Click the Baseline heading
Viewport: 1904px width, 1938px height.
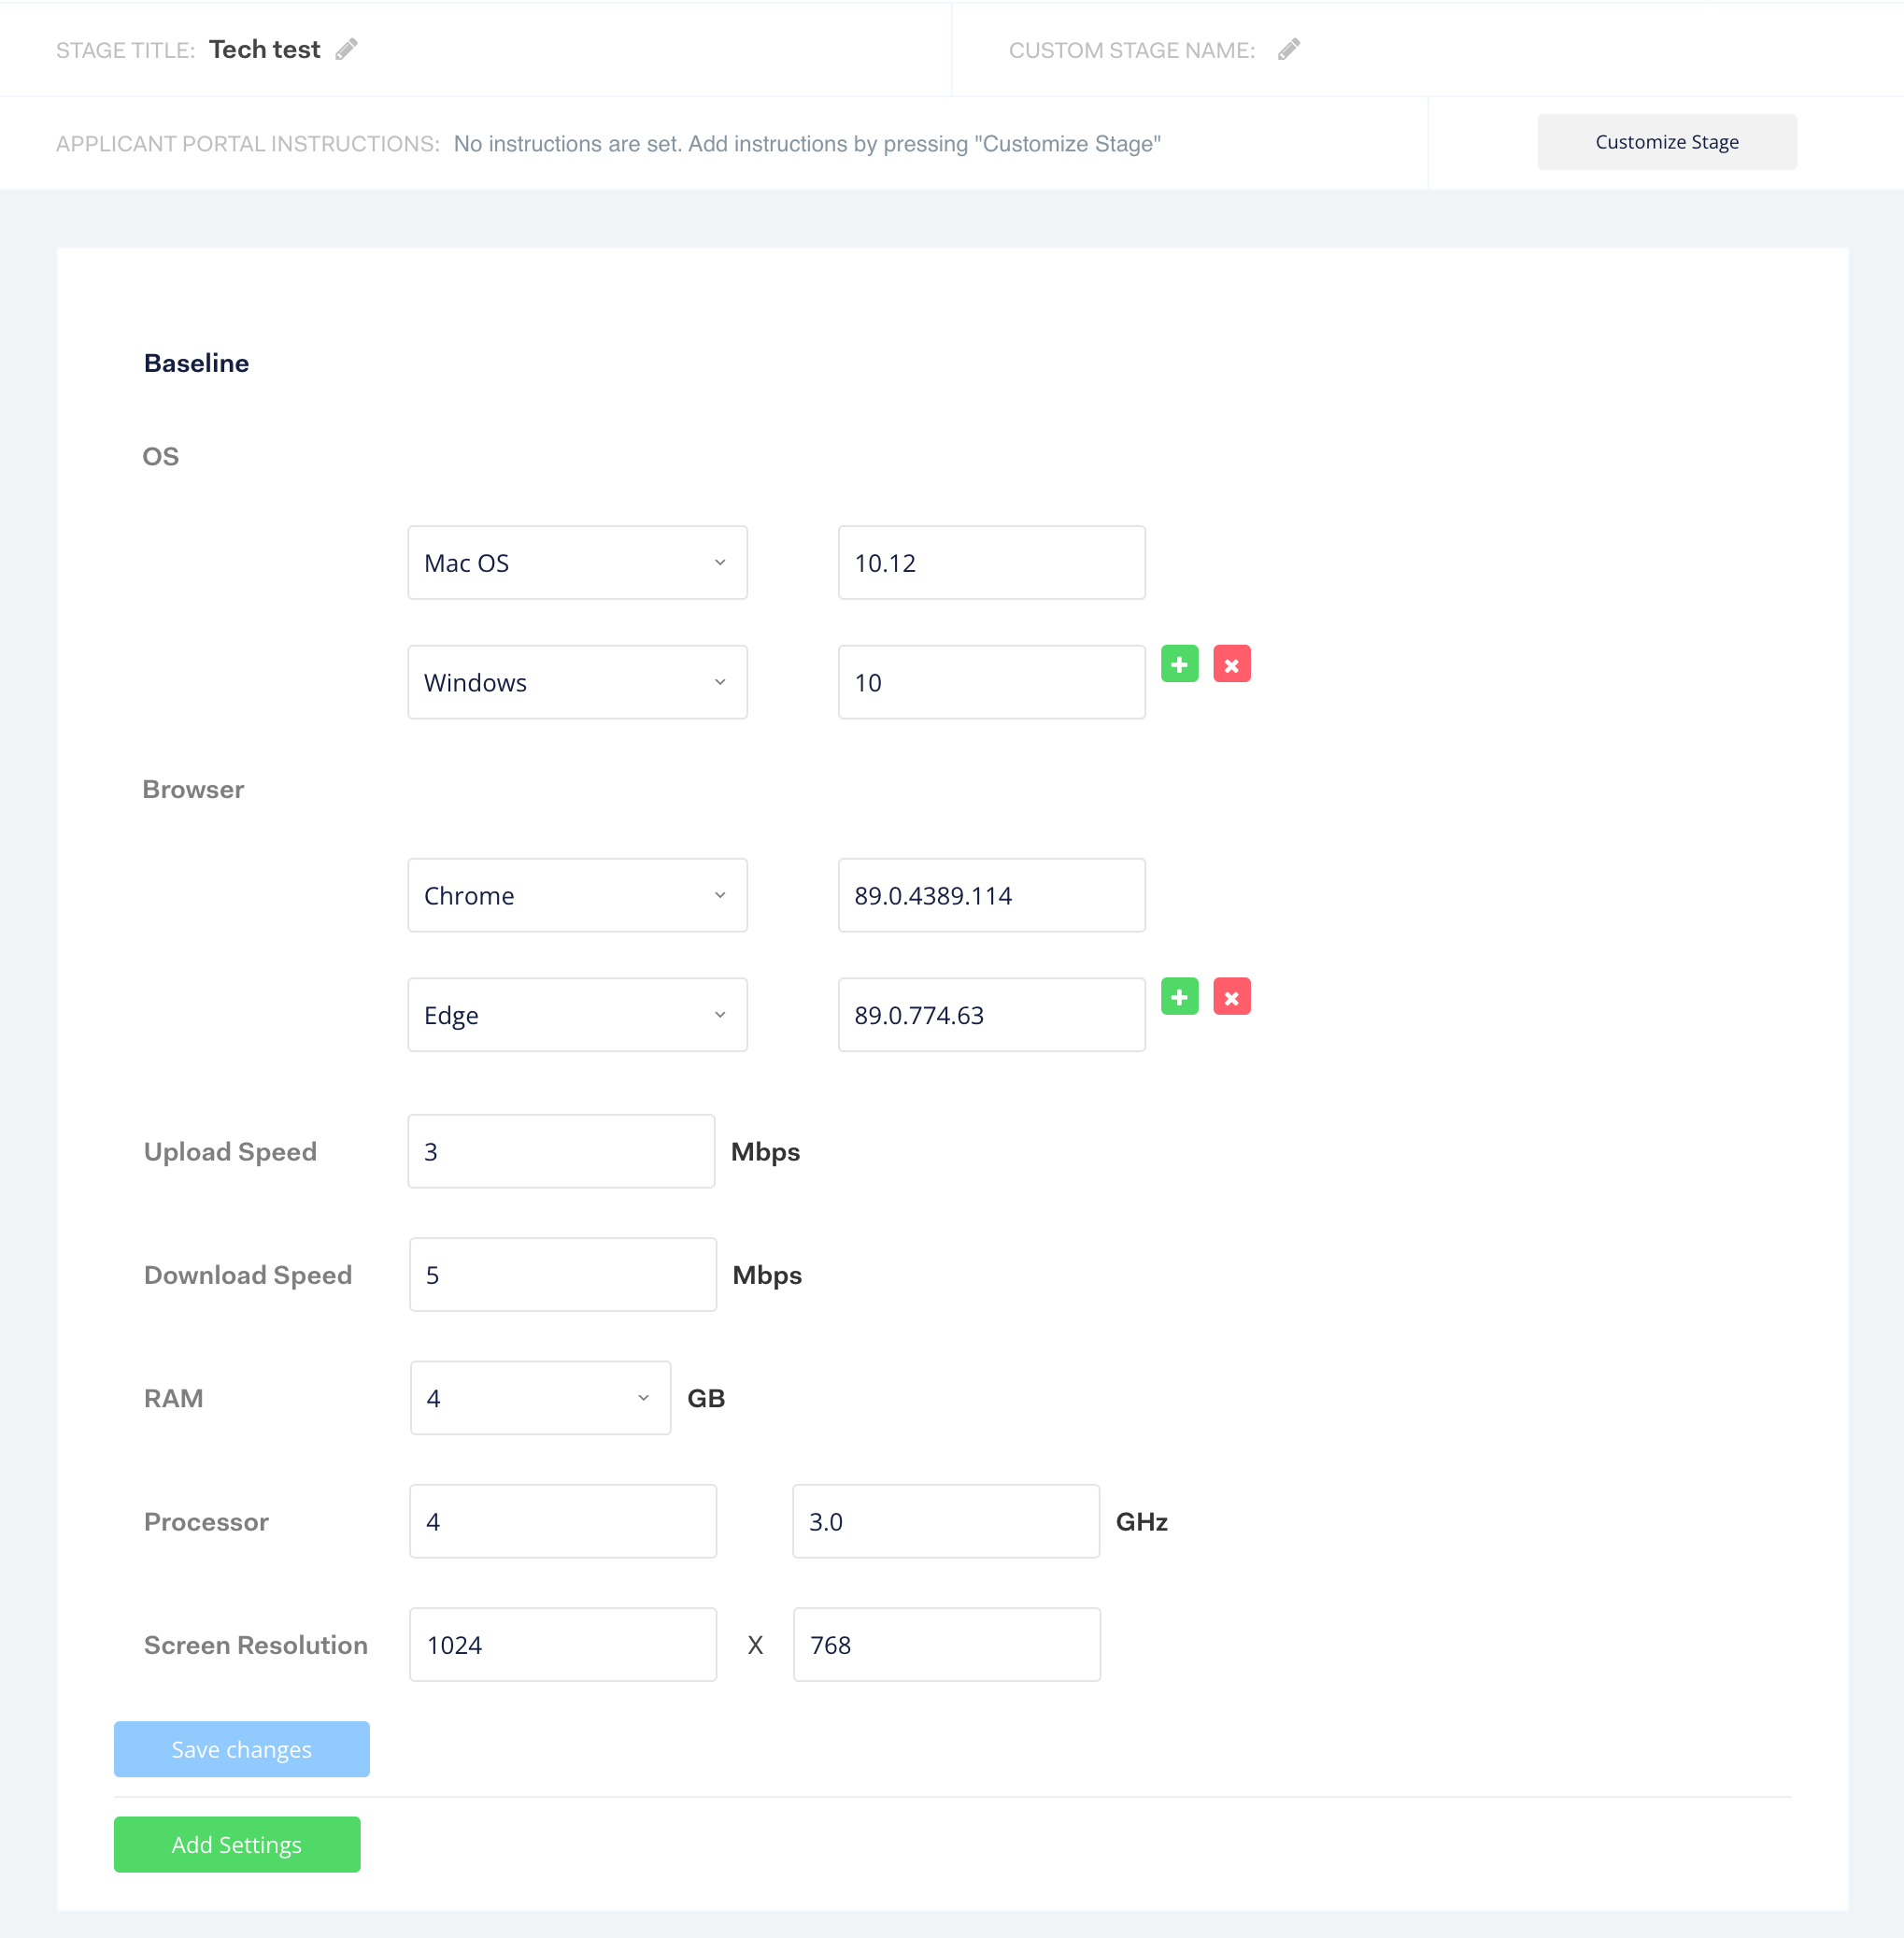196,363
